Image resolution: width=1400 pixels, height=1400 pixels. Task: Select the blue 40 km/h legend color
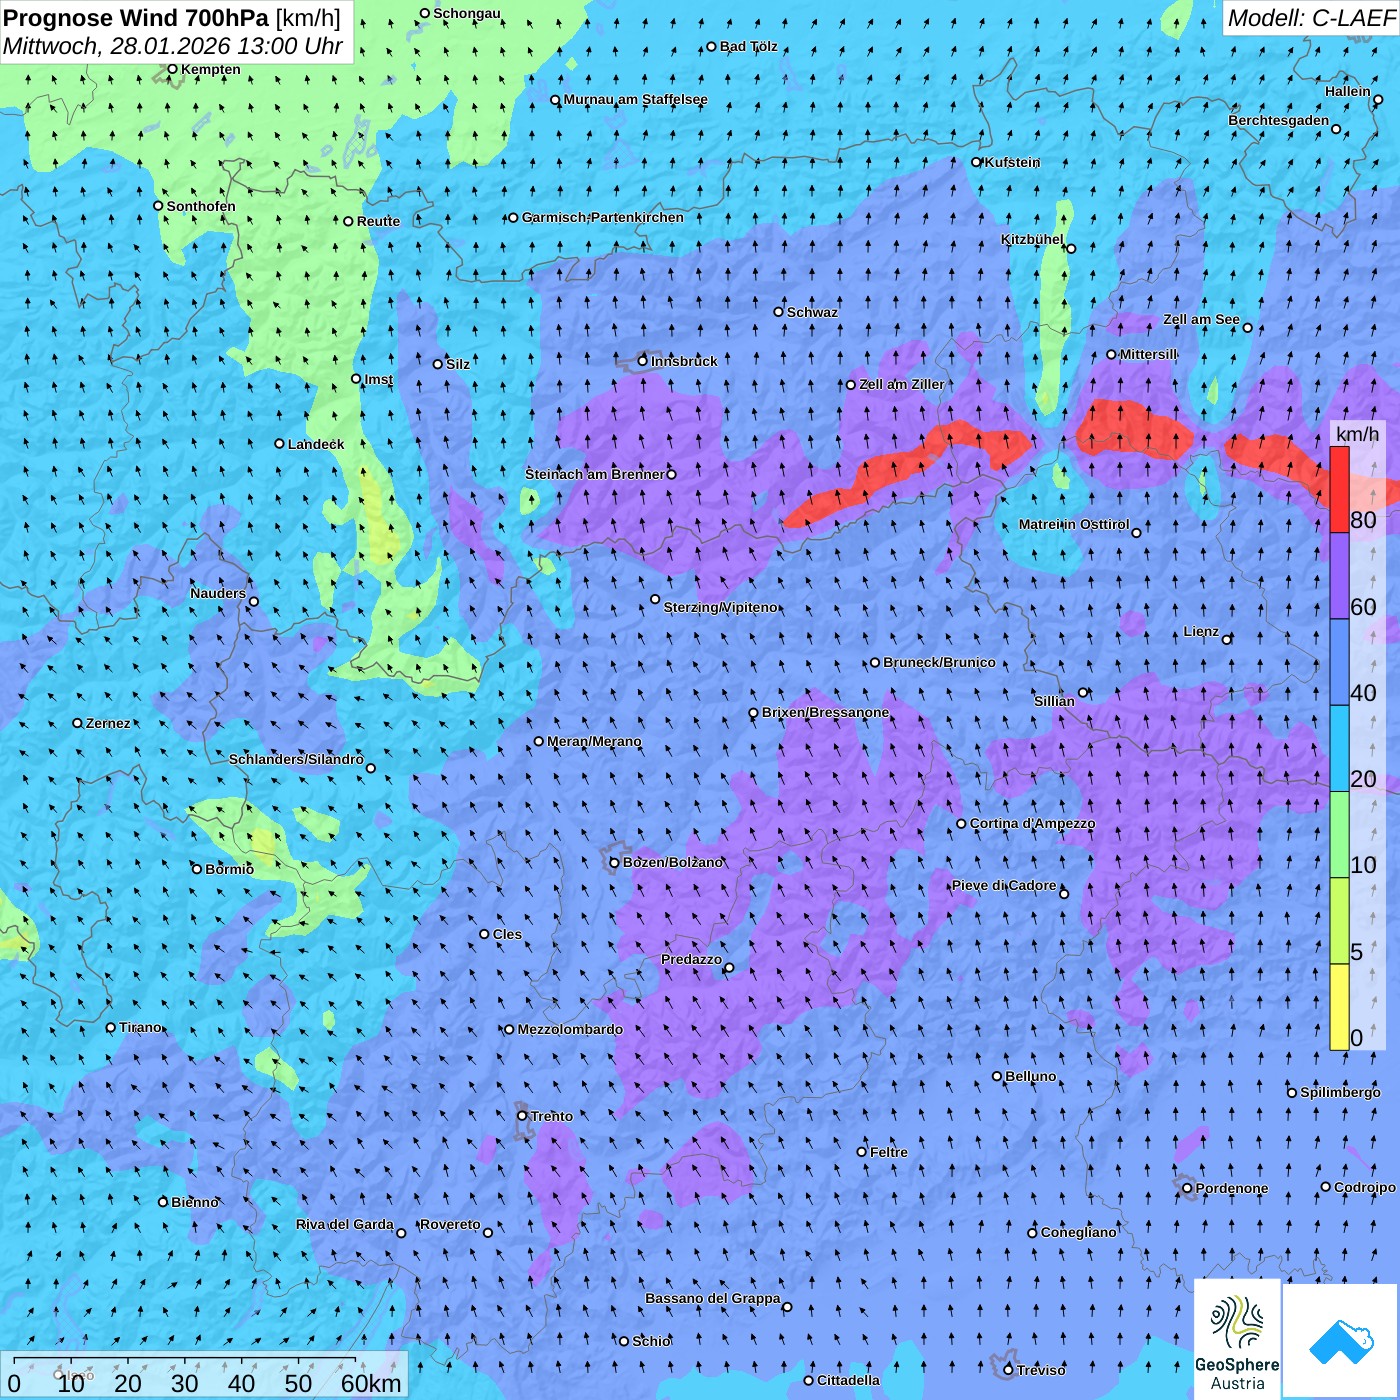click(1339, 662)
